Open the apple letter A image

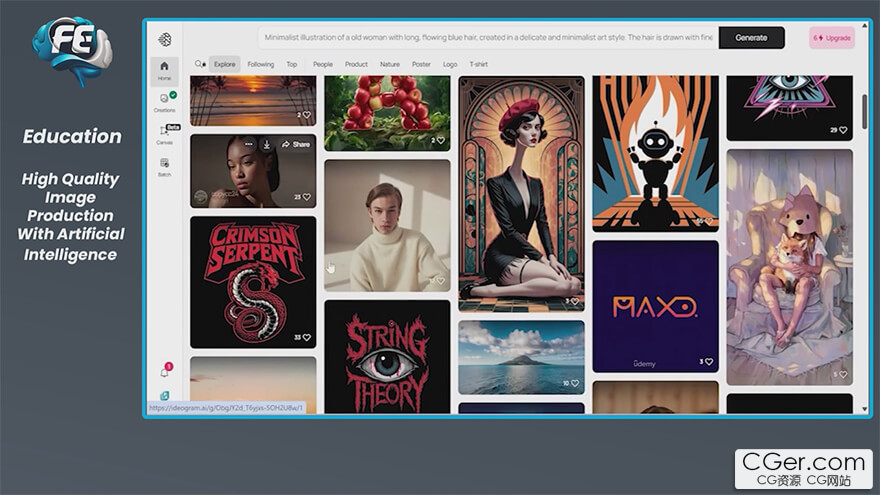pos(387,113)
